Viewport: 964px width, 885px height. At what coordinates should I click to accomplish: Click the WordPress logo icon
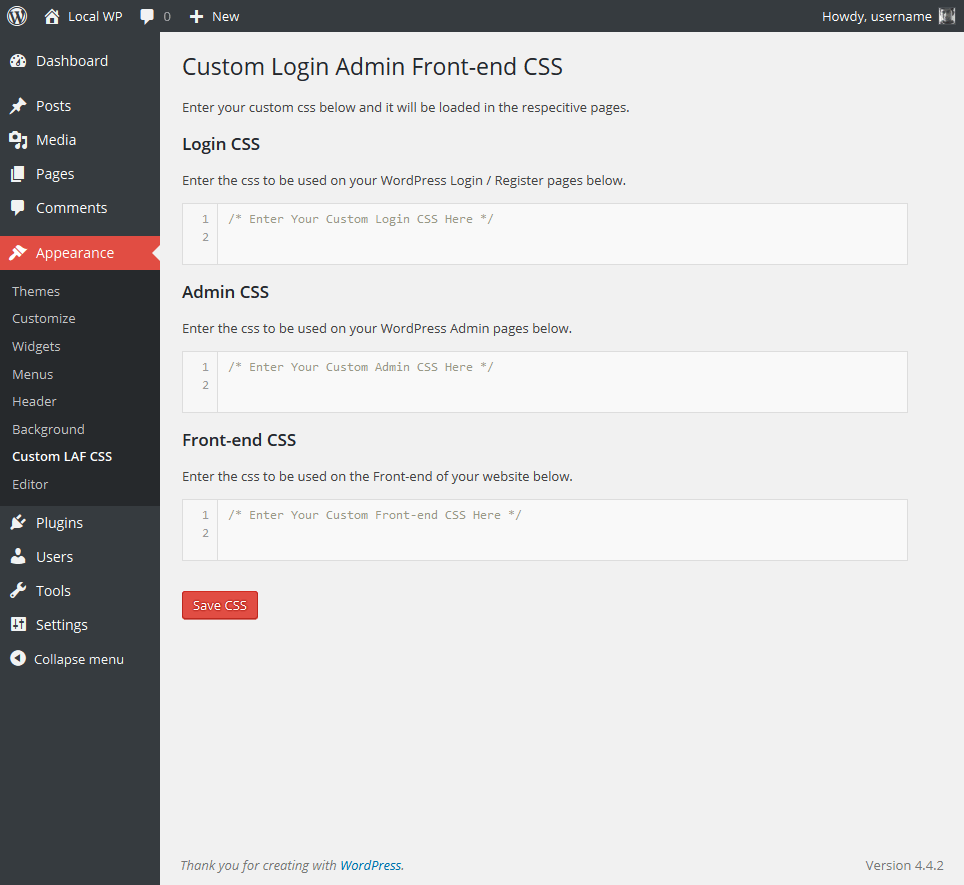(x=17, y=16)
